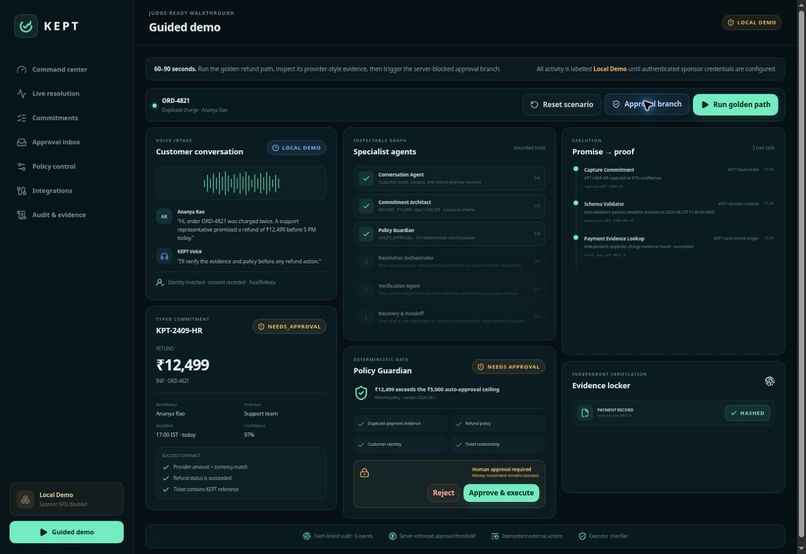Click the Conversation Agent checkmark
The width and height of the screenshot is (806, 554).
(x=366, y=178)
